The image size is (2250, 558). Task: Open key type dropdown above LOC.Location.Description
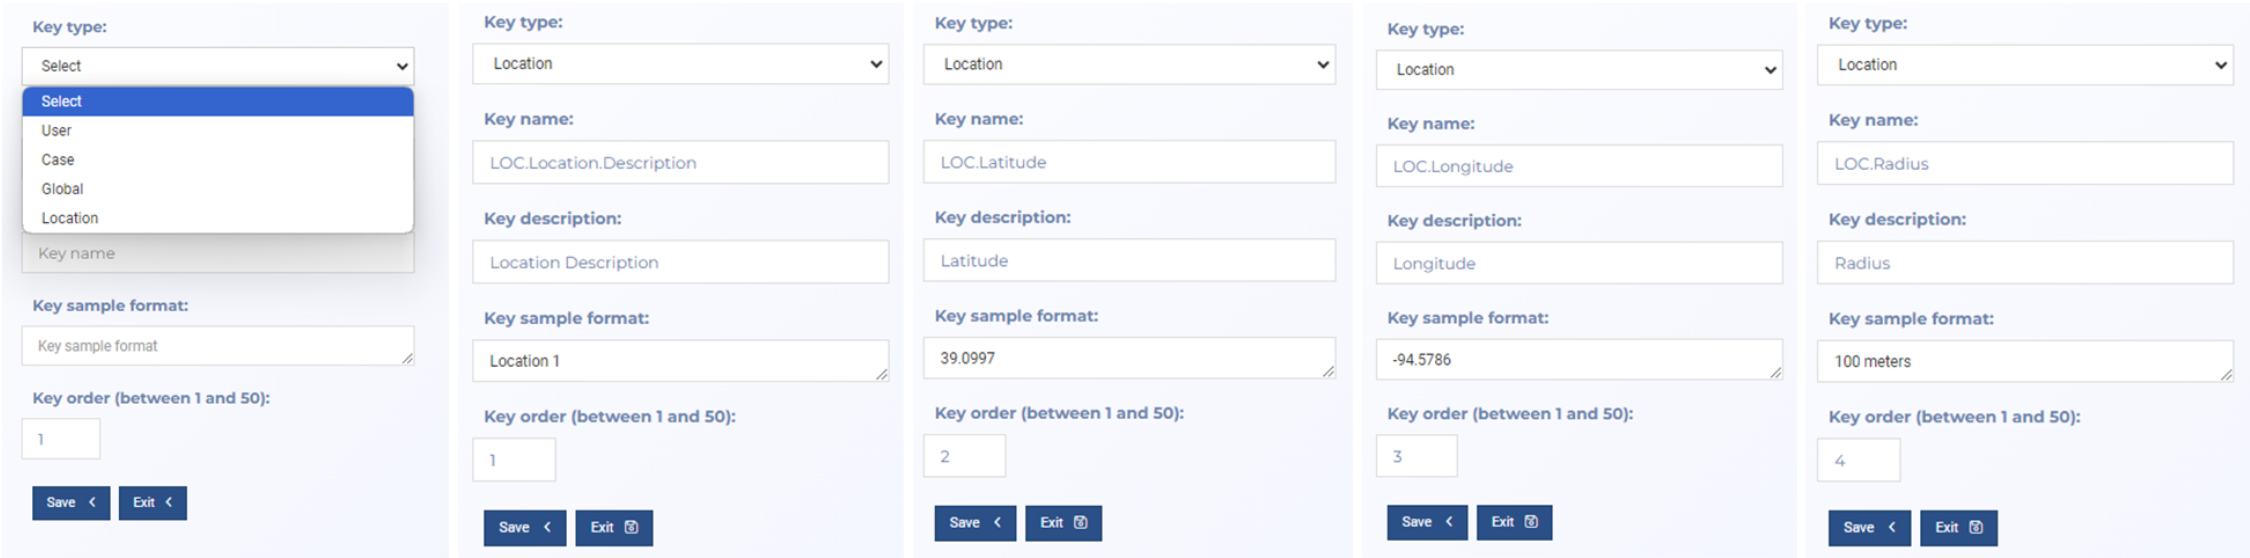(680, 64)
